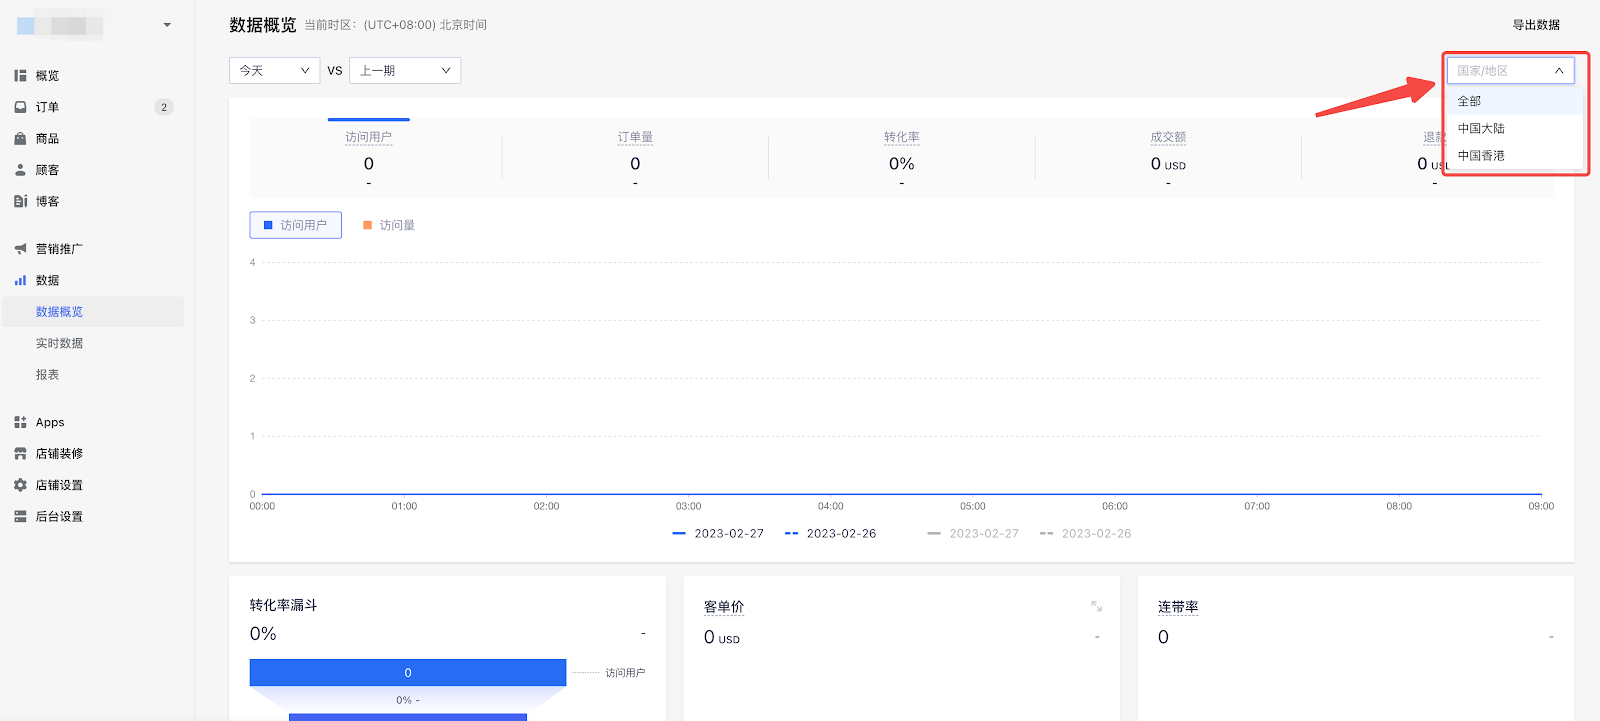Expand the 数据 sidebar section
Screen dimensions: 1600x721
(x=47, y=280)
